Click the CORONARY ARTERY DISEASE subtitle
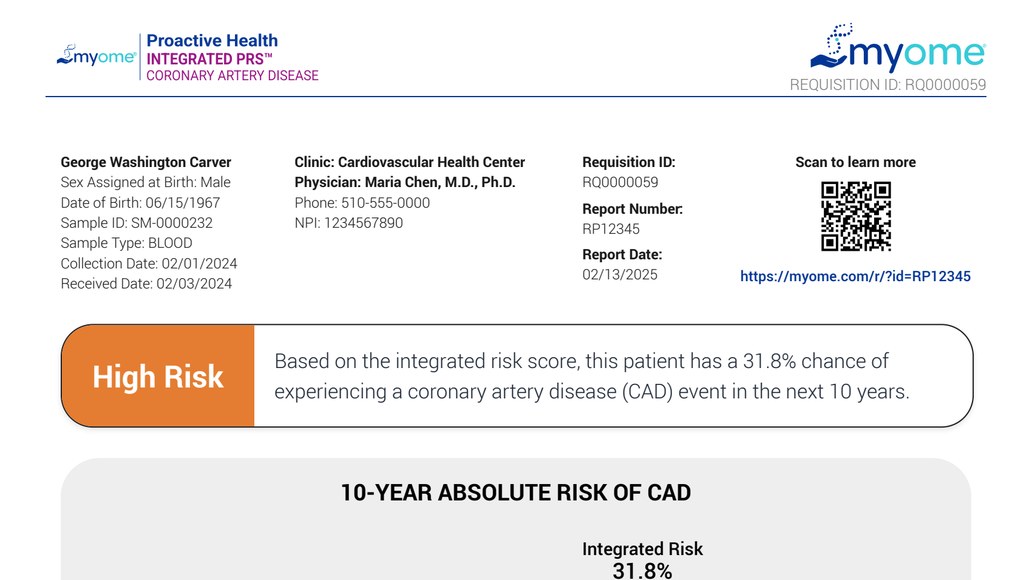 pos(232,76)
